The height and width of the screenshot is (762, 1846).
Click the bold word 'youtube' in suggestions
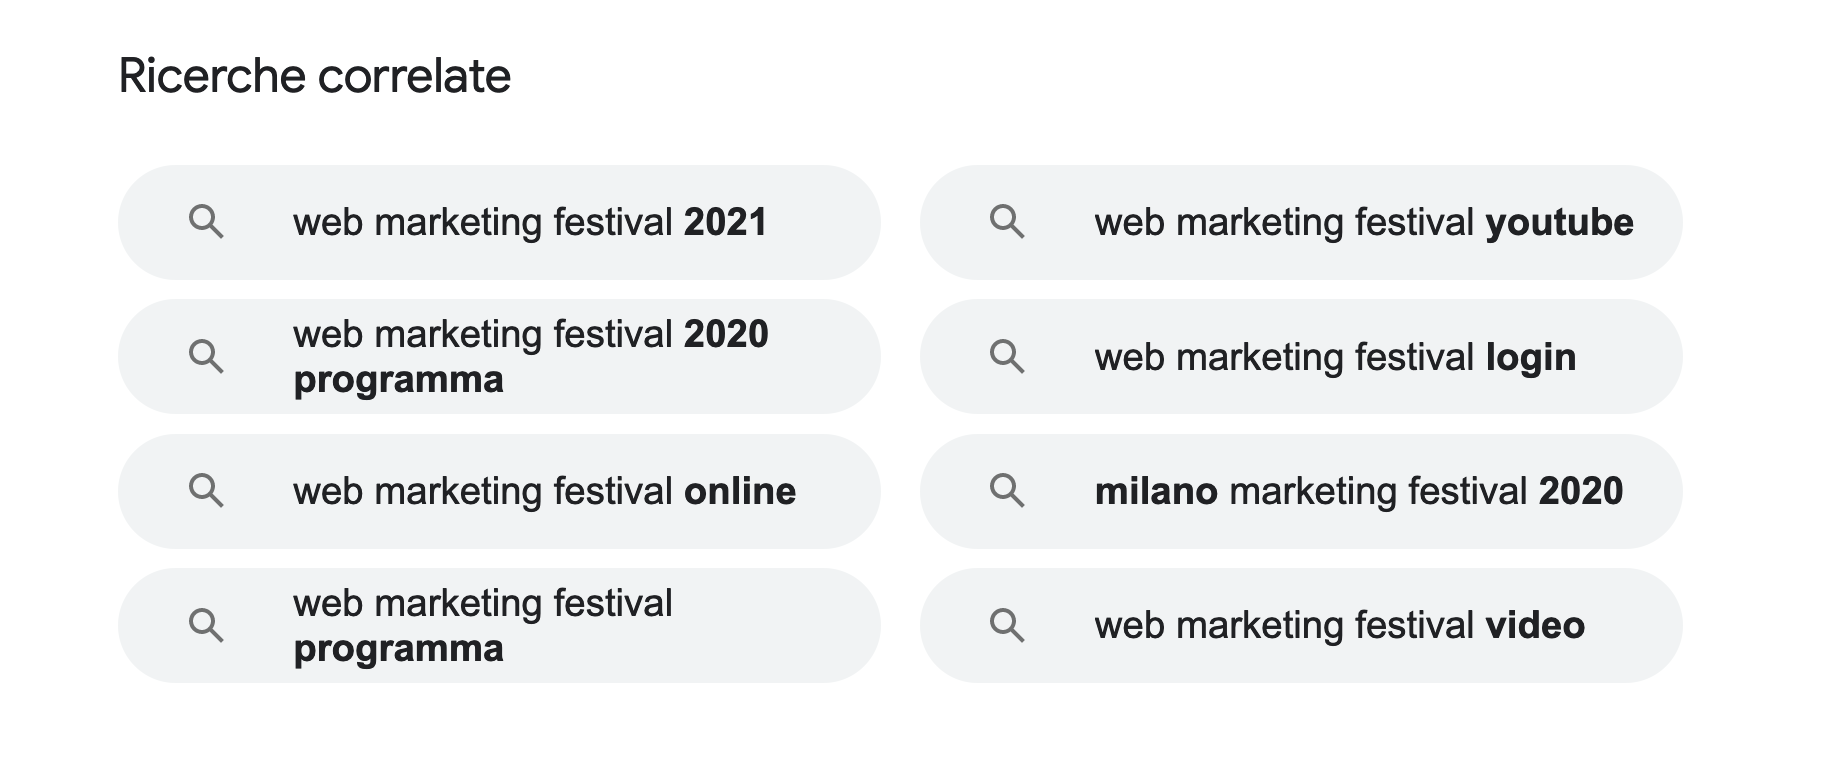pos(1559,222)
